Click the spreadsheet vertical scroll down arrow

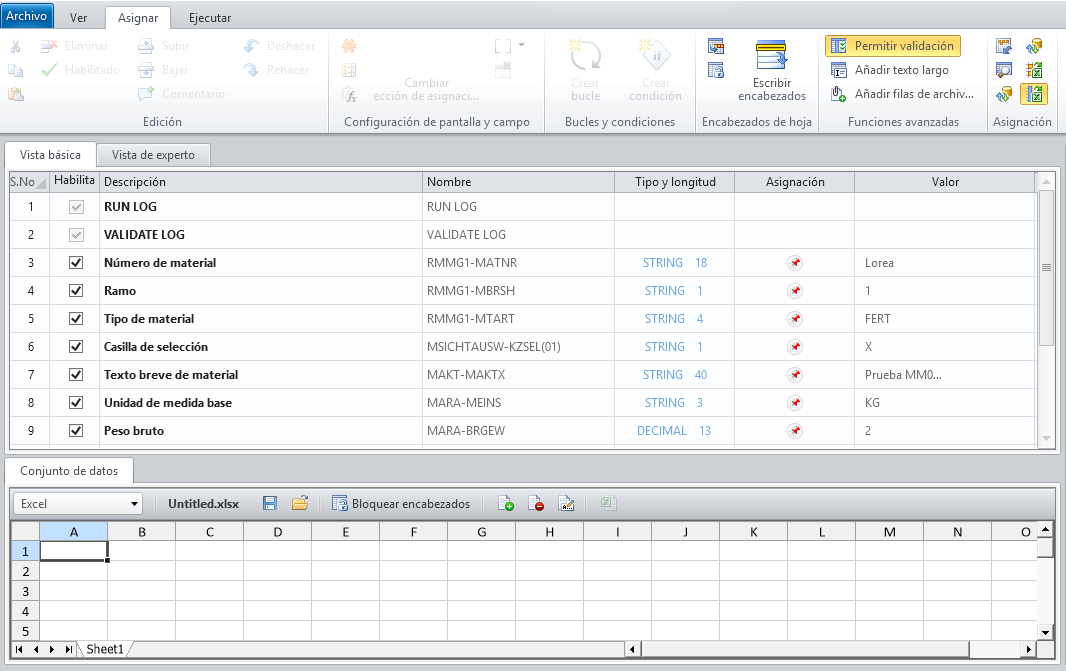click(1045, 632)
